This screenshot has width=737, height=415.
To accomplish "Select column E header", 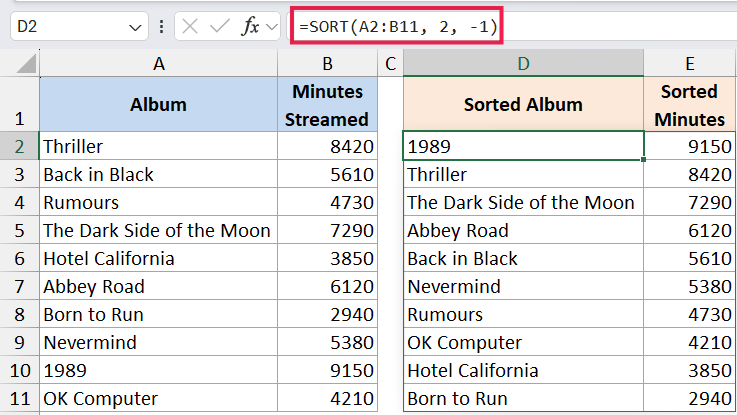I will [690, 63].
